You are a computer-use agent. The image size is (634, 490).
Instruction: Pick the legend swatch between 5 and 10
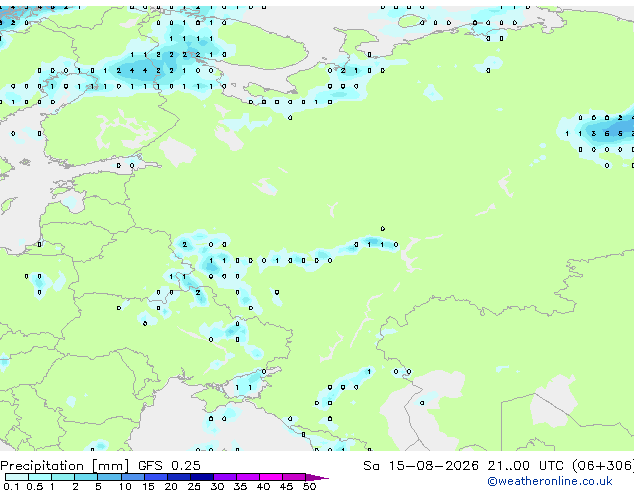pyautogui.click(x=109, y=477)
